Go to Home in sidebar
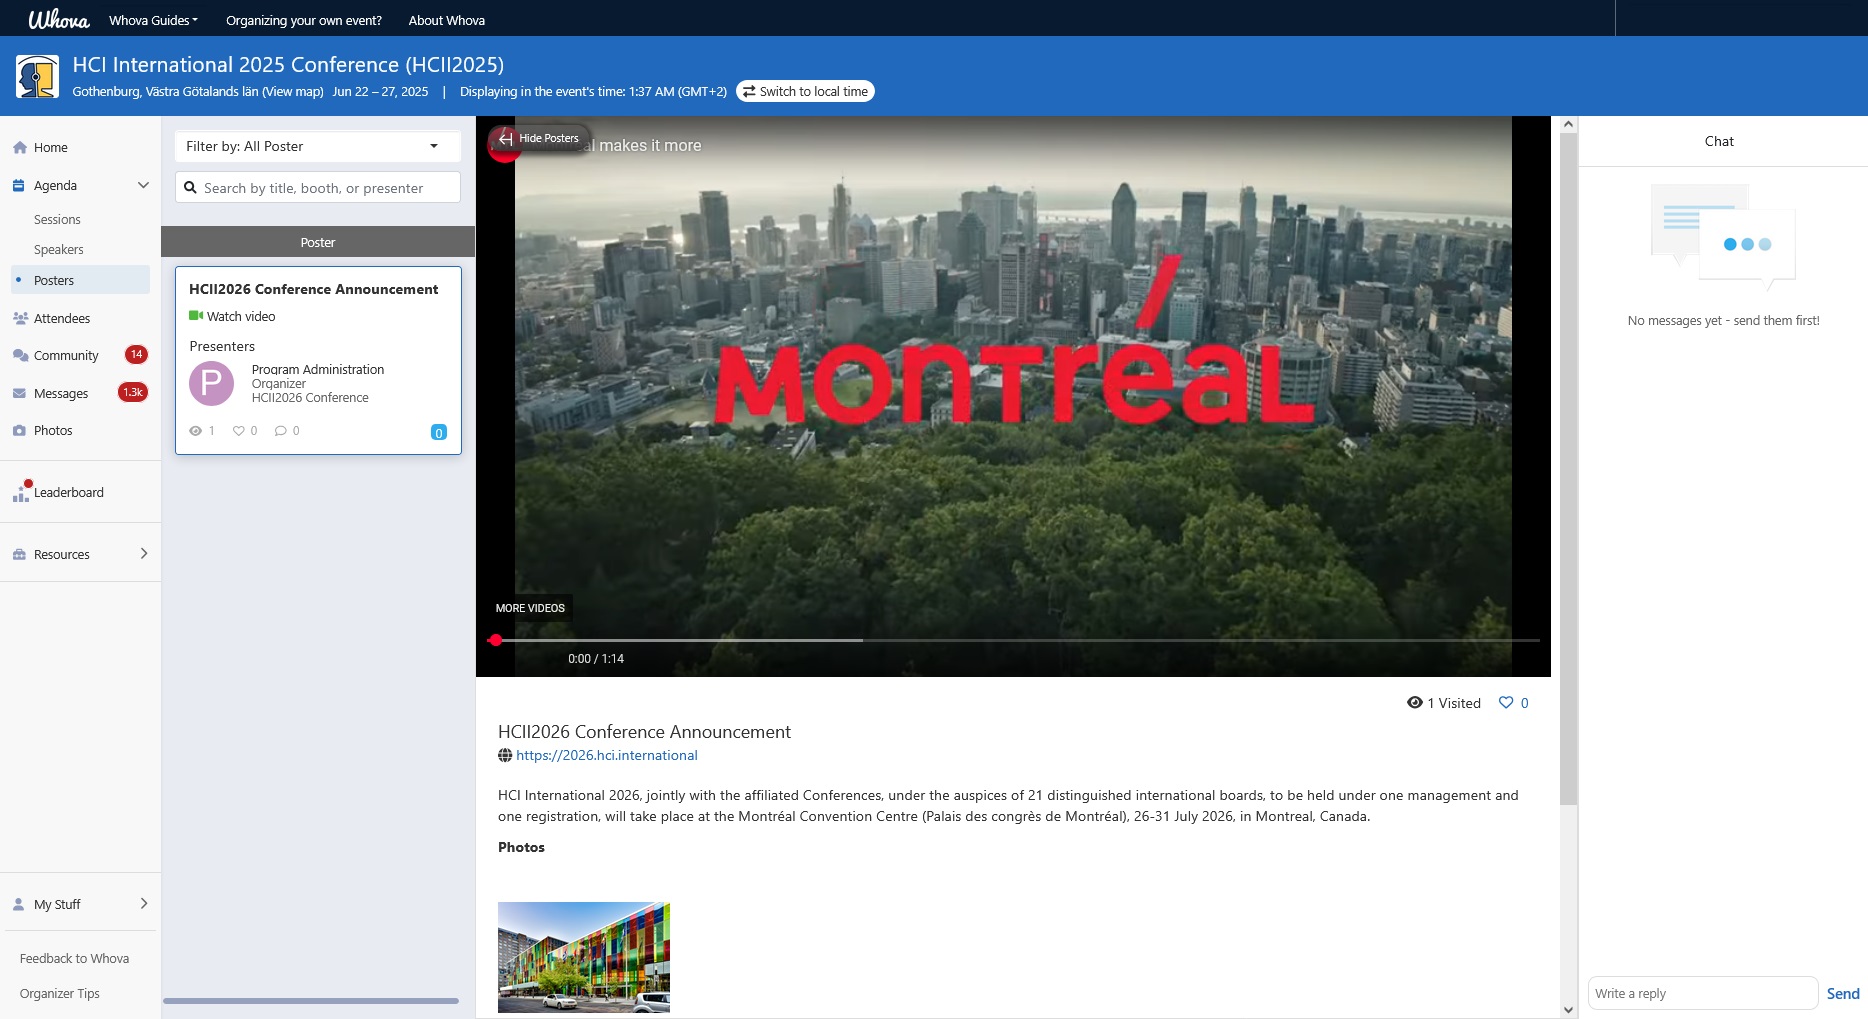The width and height of the screenshot is (1868, 1019). pyautogui.click(x=50, y=147)
